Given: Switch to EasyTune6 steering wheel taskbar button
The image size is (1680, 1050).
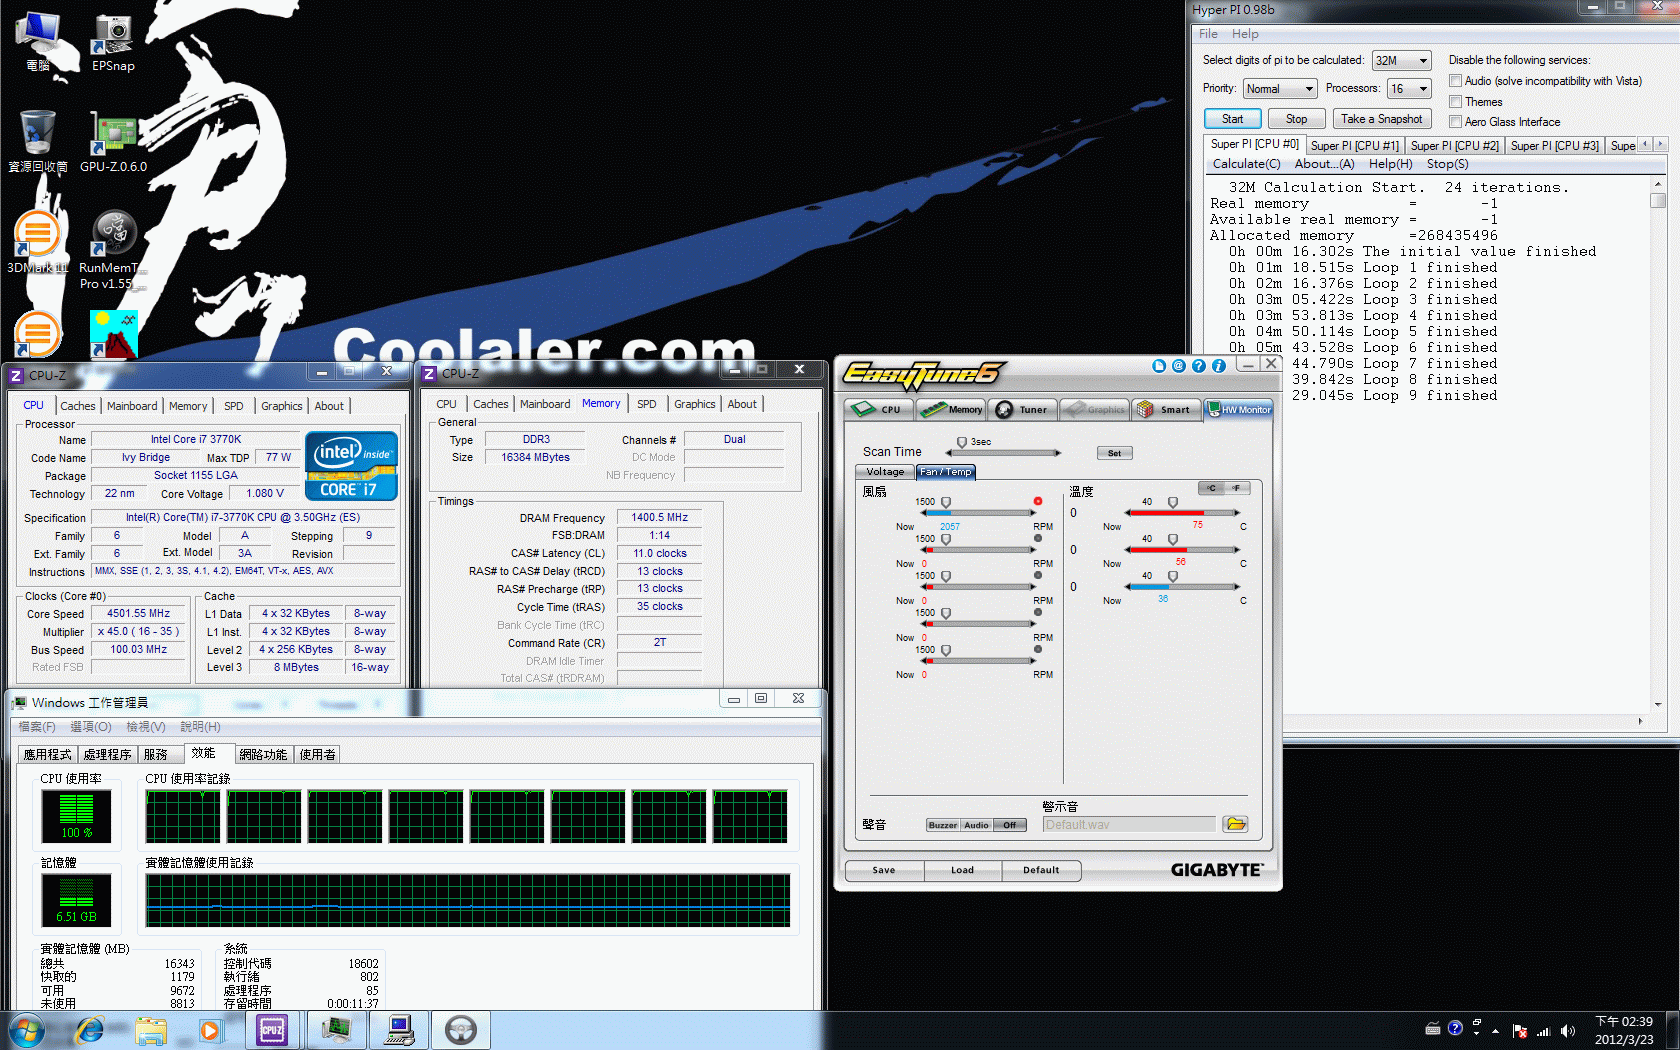Looking at the screenshot, I should [461, 1030].
